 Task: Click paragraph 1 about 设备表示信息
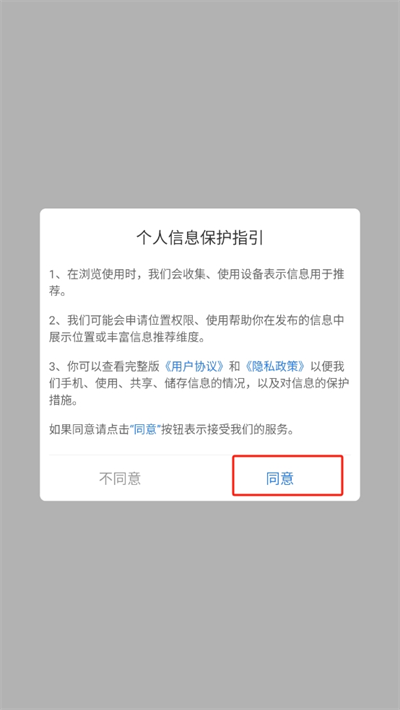pyautogui.click(x=199, y=283)
